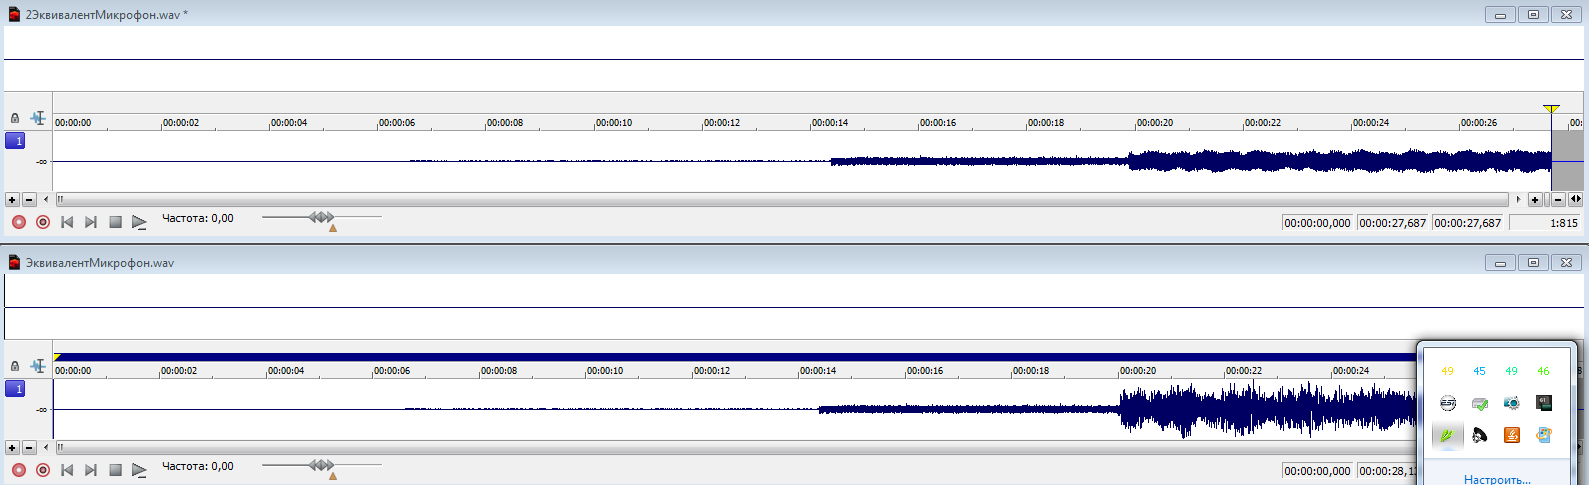Click the blue 45 temperature tray icon
The width and height of the screenshot is (1589, 485).
[1480, 371]
